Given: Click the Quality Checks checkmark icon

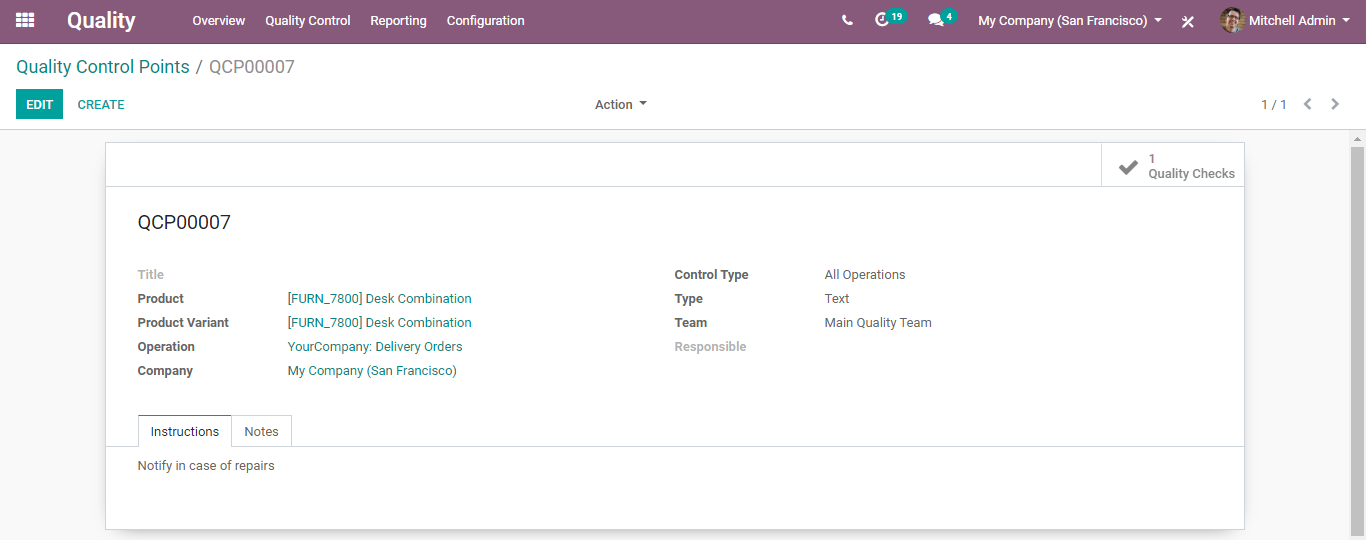Looking at the screenshot, I should coord(1128,167).
